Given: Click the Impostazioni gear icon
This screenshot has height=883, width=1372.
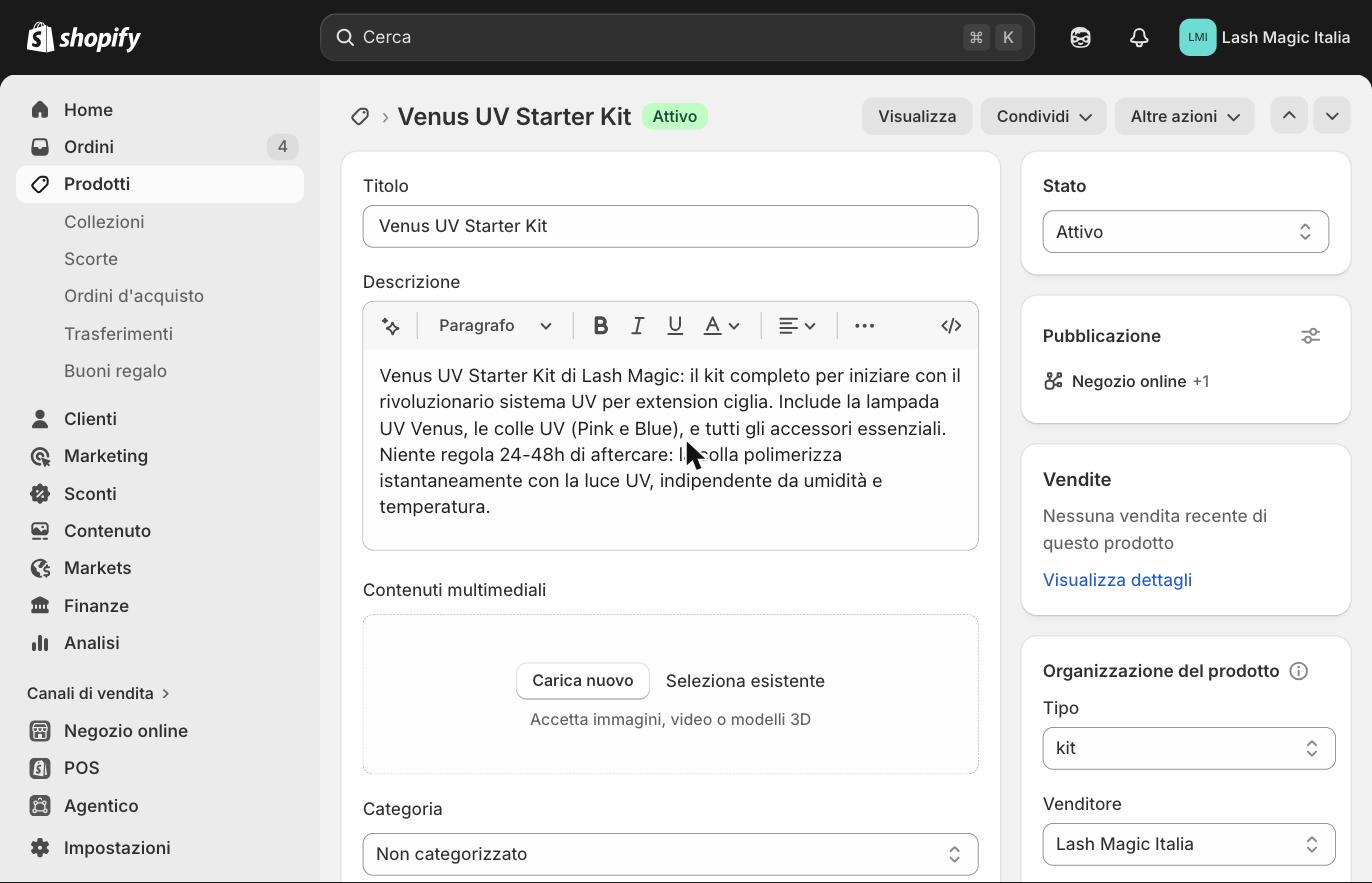Looking at the screenshot, I should pyautogui.click(x=40, y=848).
